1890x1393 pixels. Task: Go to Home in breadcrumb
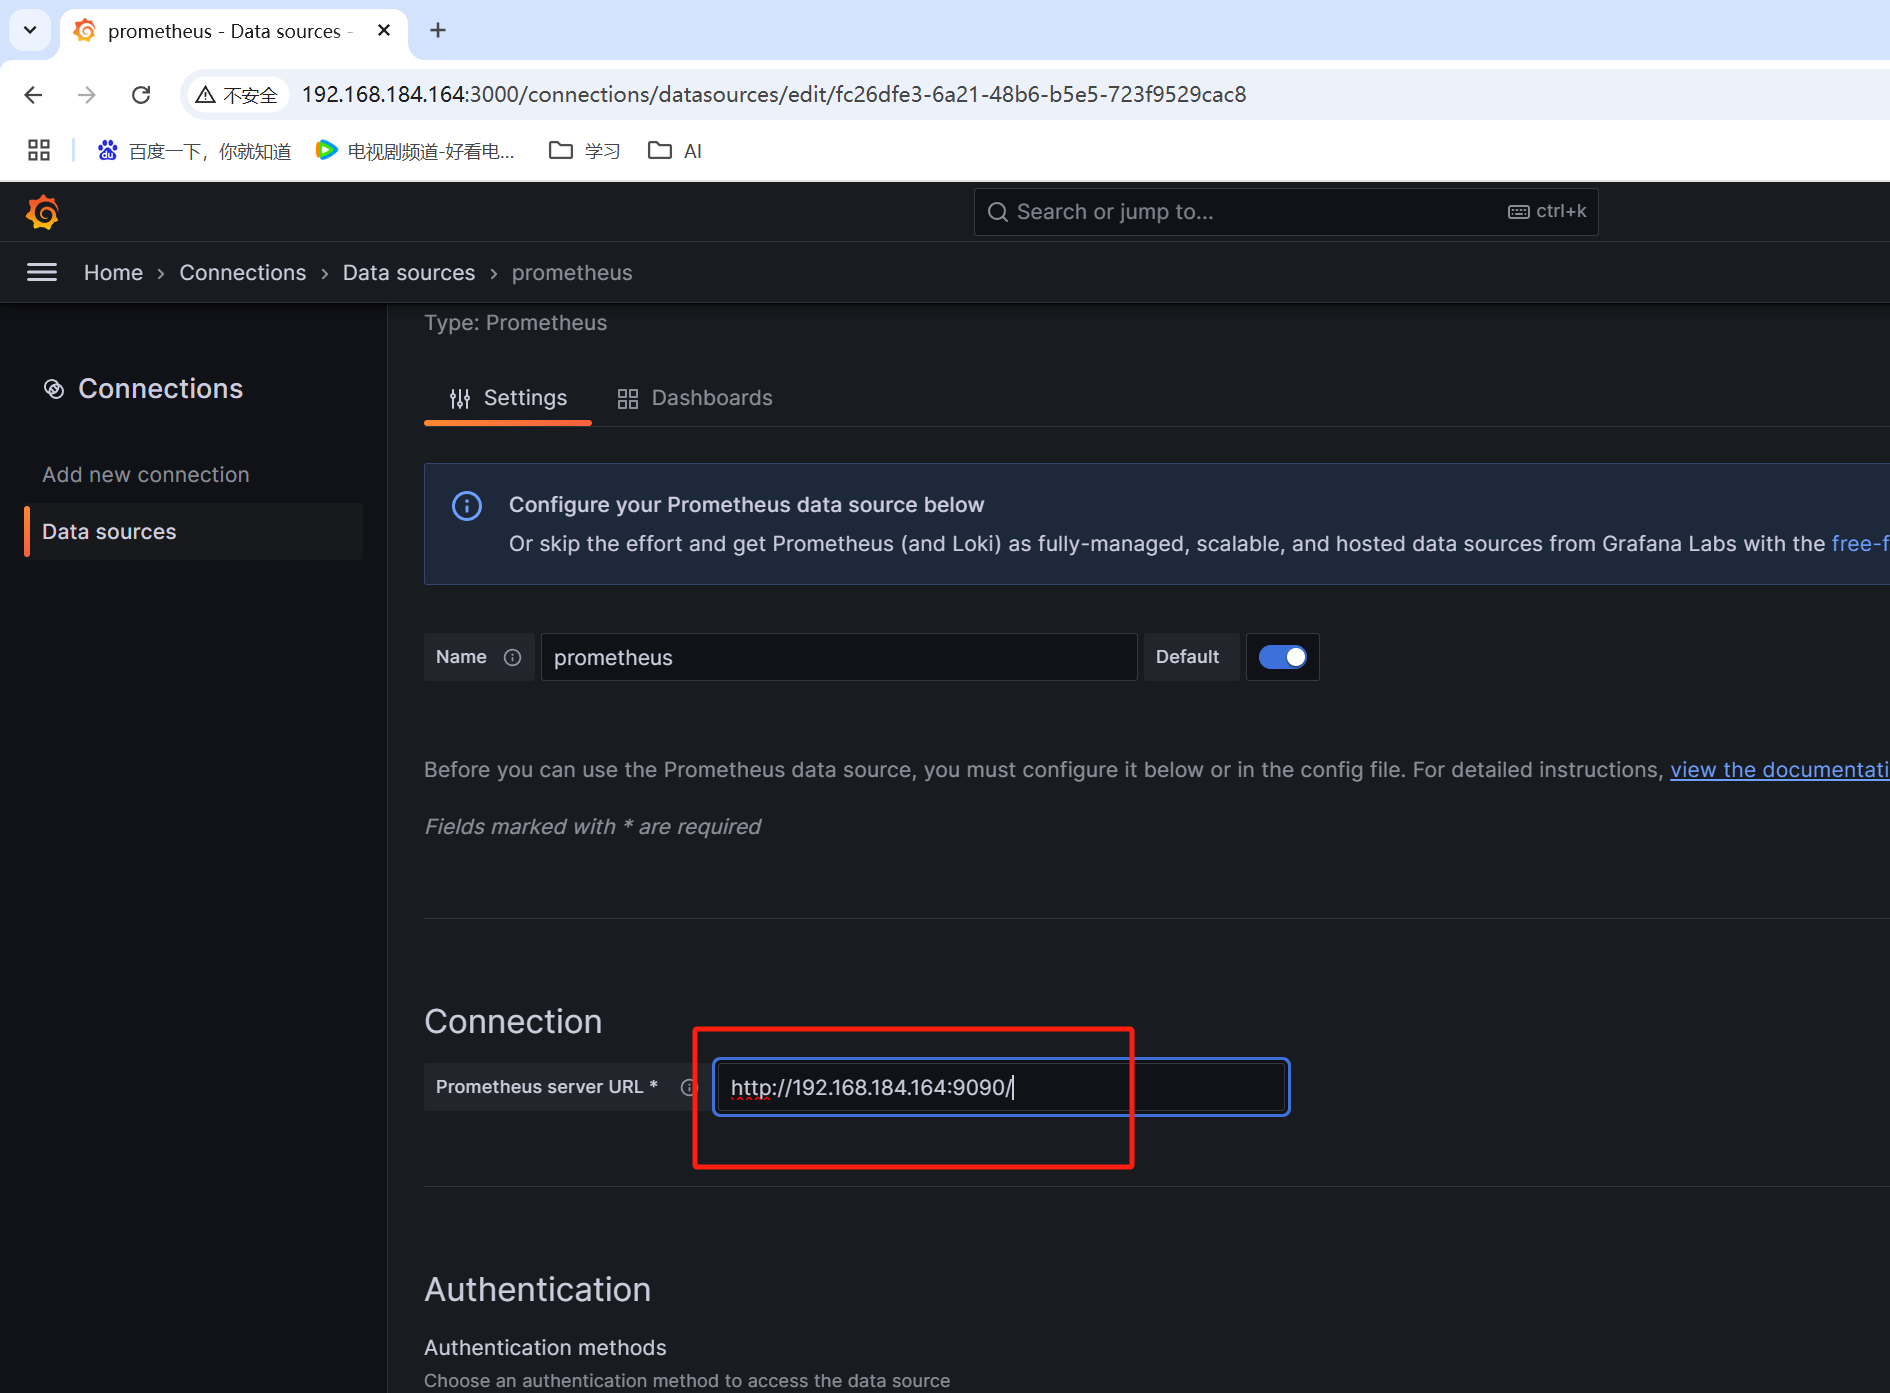click(x=113, y=273)
